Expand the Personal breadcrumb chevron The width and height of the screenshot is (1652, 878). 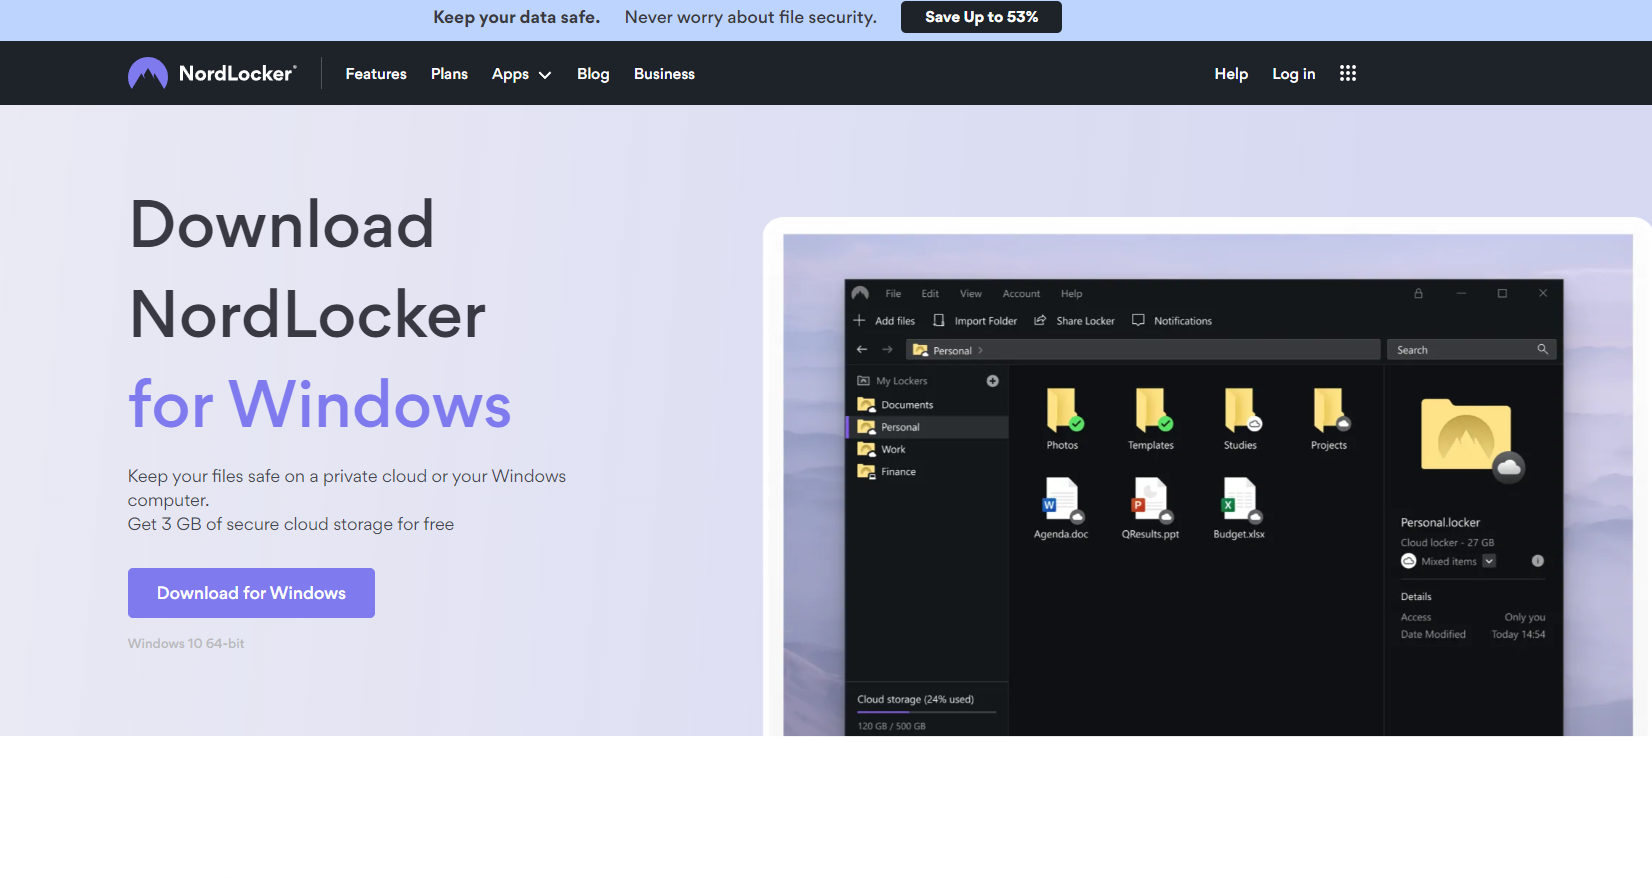[981, 350]
